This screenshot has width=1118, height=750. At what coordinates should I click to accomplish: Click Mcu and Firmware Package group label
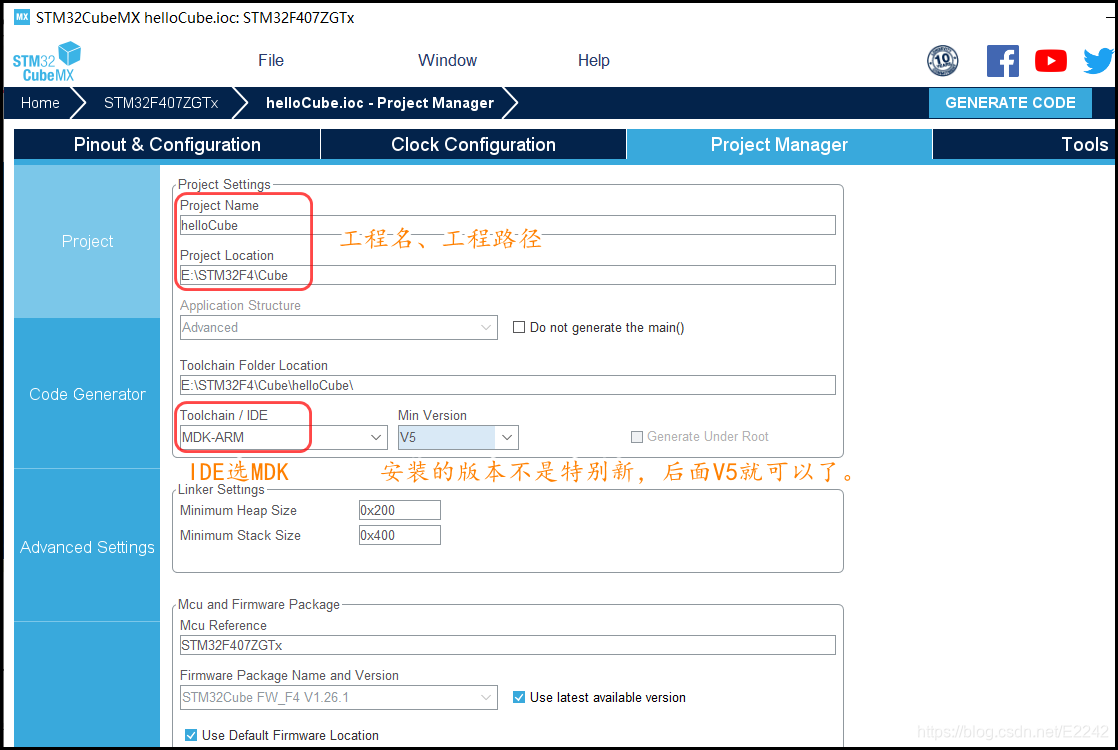(259, 605)
